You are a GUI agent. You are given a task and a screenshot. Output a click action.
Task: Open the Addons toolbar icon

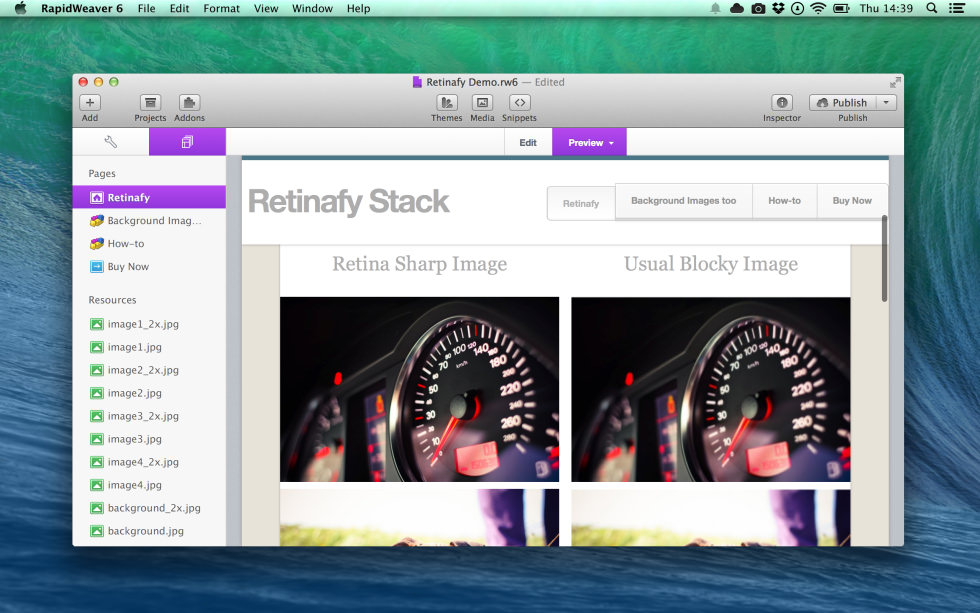tap(189, 103)
